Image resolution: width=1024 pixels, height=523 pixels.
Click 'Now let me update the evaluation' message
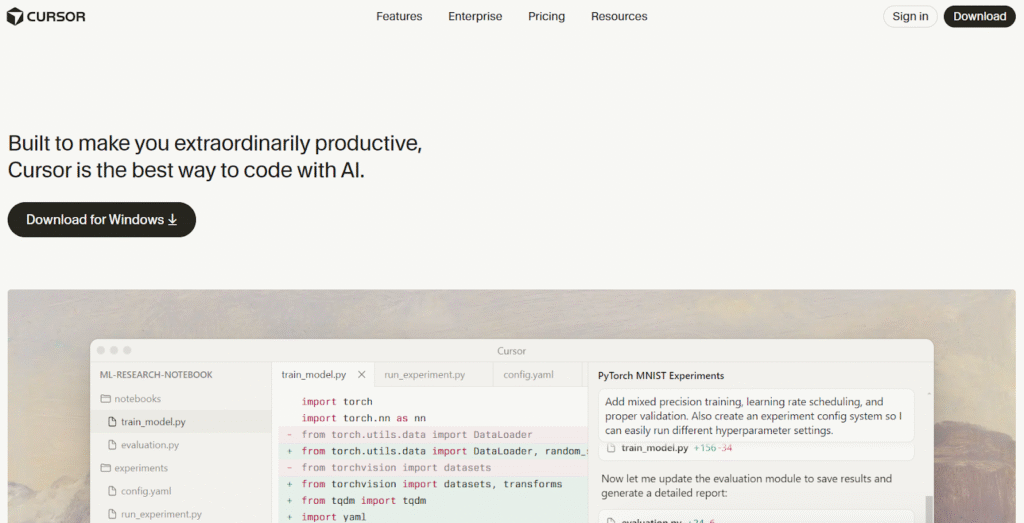(x=746, y=486)
